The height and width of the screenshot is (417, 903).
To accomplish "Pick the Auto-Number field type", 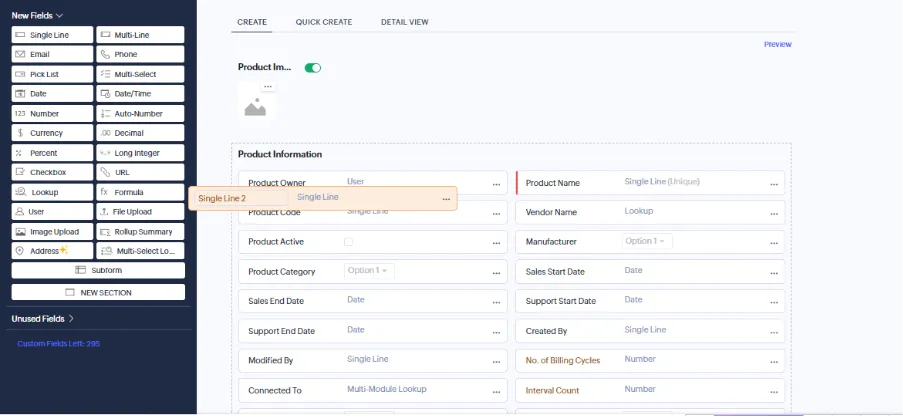I will (140, 113).
